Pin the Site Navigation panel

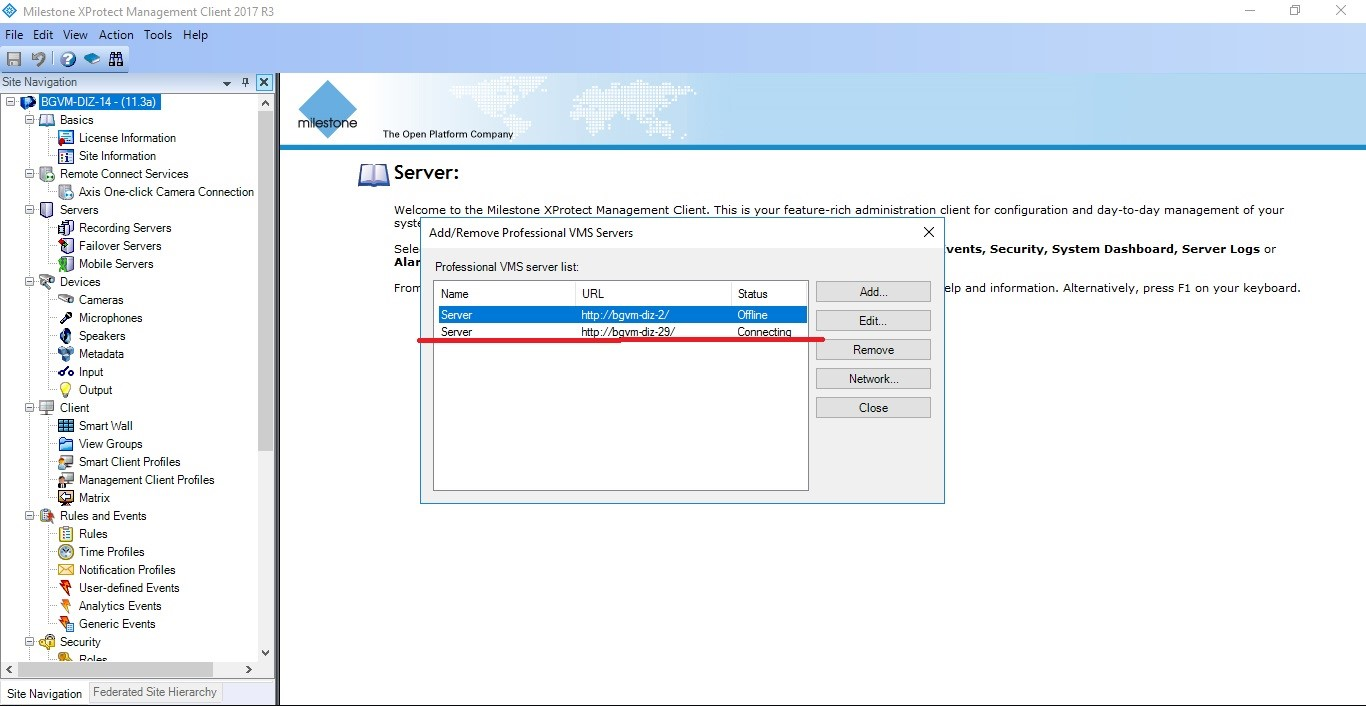coord(246,83)
